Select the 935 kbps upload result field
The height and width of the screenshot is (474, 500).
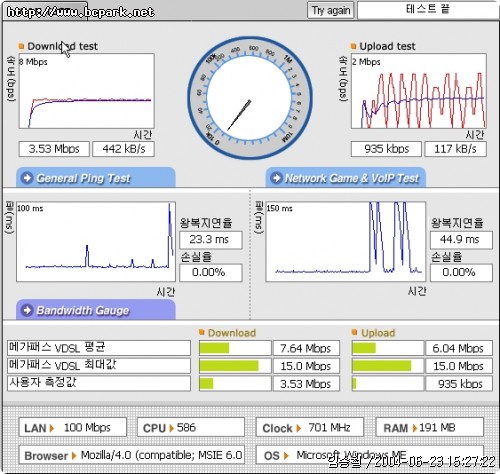386,149
